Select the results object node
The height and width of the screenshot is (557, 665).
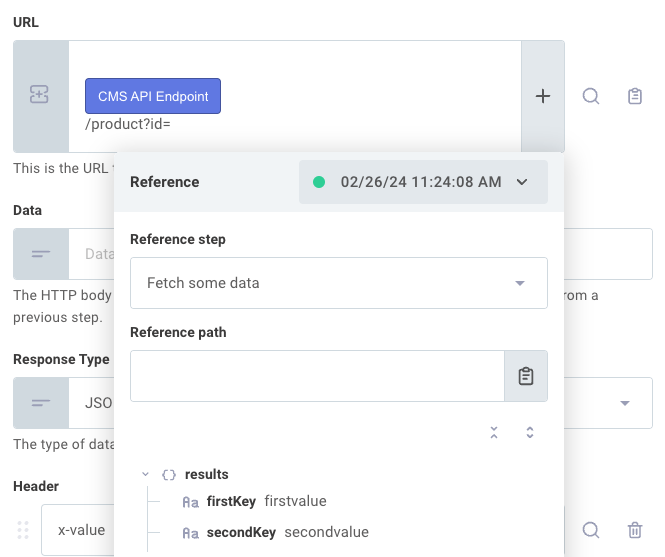pyautogui.click(x=207, y=474)
